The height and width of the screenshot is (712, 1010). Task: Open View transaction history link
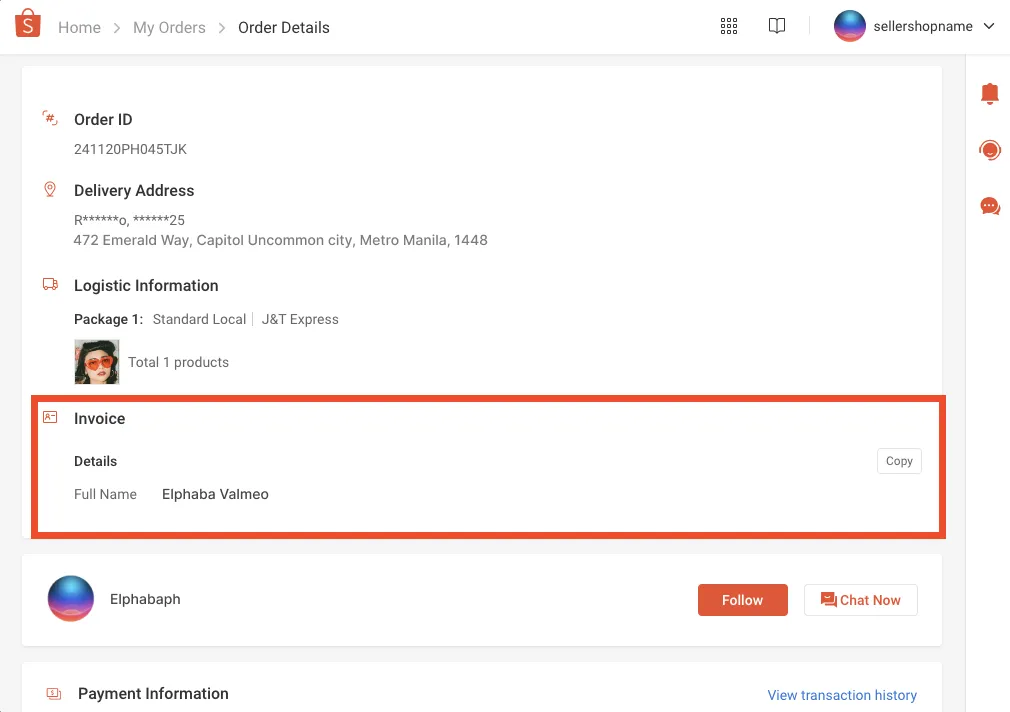tap(842, 695)
